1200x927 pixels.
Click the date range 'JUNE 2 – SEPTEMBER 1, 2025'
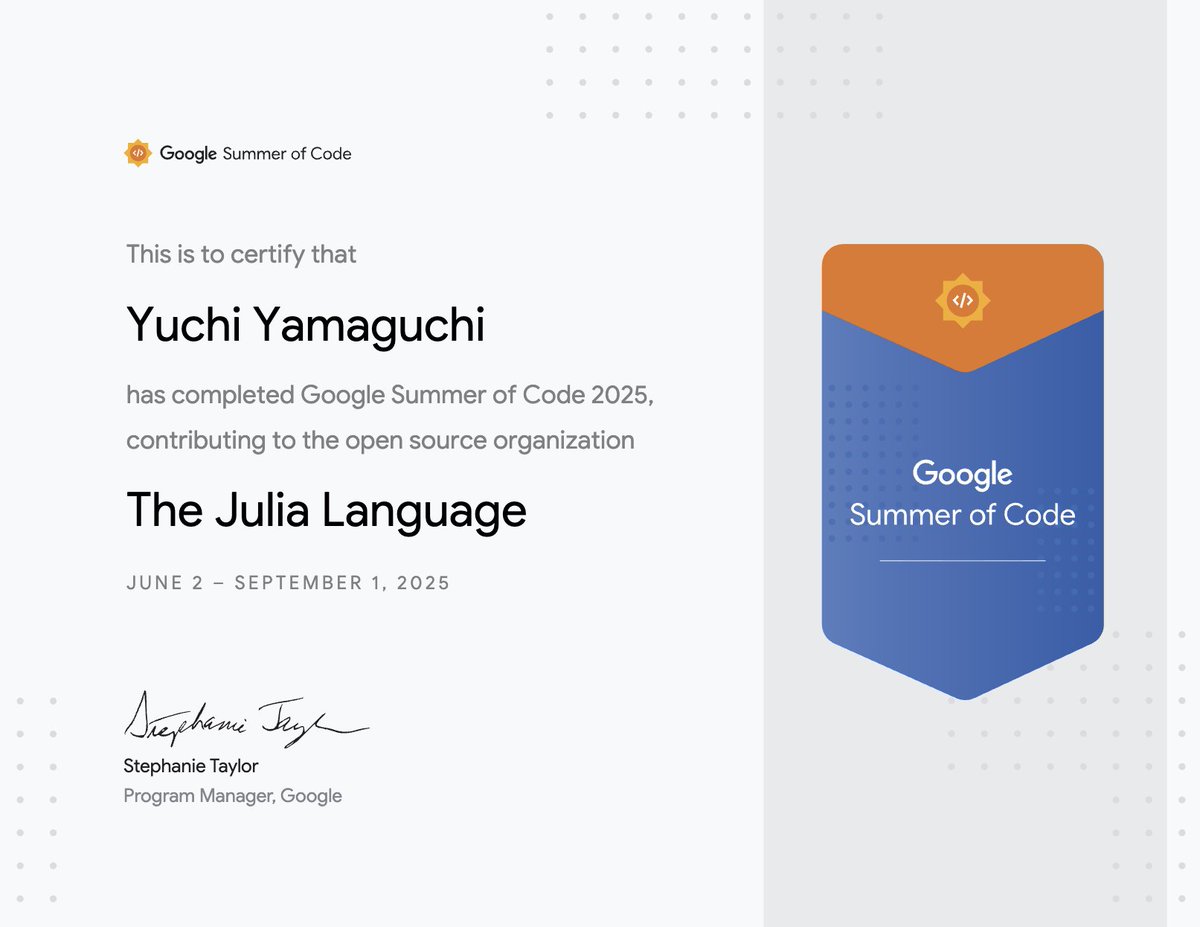pyautogui.click(x=288, y=583)
